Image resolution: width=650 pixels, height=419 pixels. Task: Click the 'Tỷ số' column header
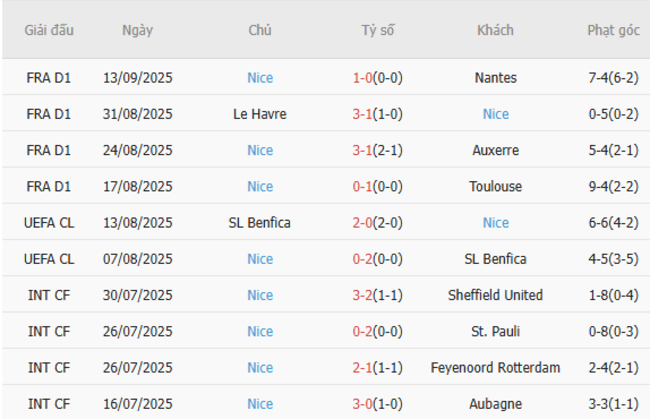point(378,30)
